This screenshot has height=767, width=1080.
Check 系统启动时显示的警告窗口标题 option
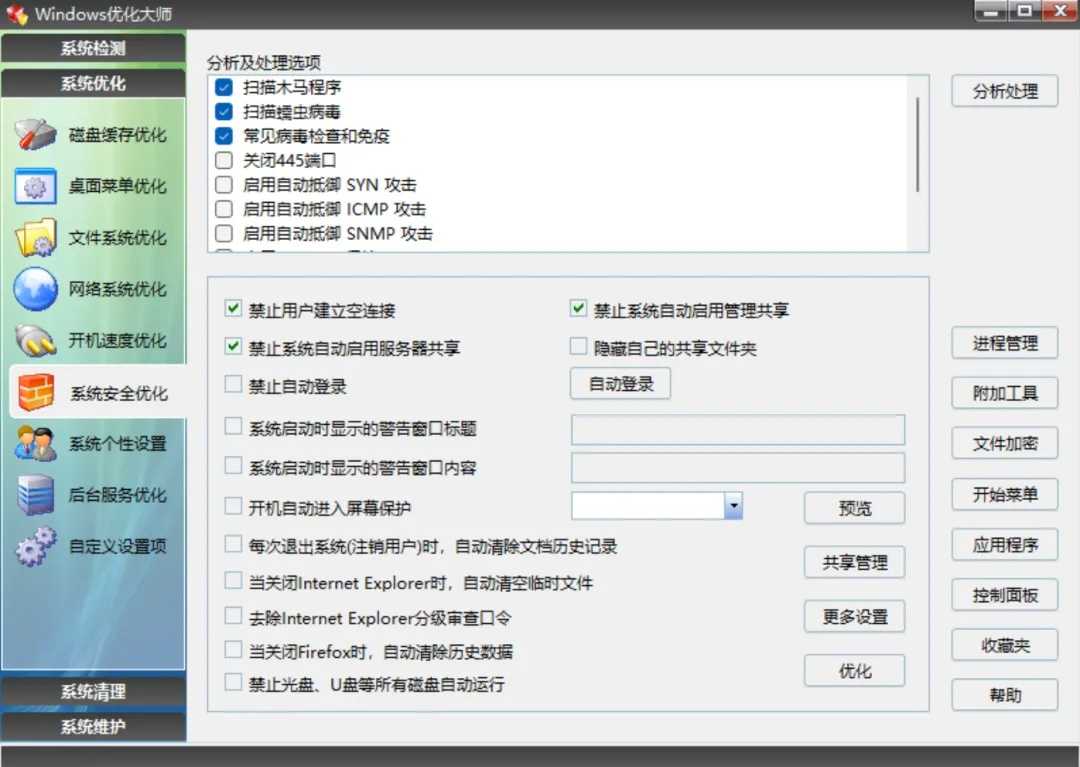233,427
